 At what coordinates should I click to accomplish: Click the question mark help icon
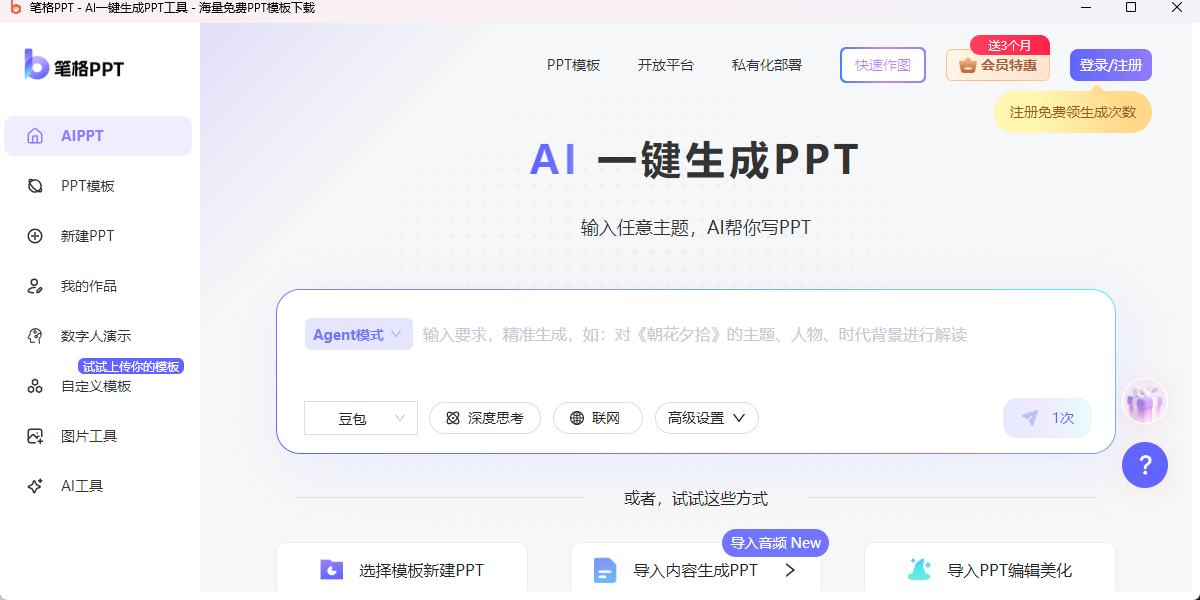(x=1145, y=464)
